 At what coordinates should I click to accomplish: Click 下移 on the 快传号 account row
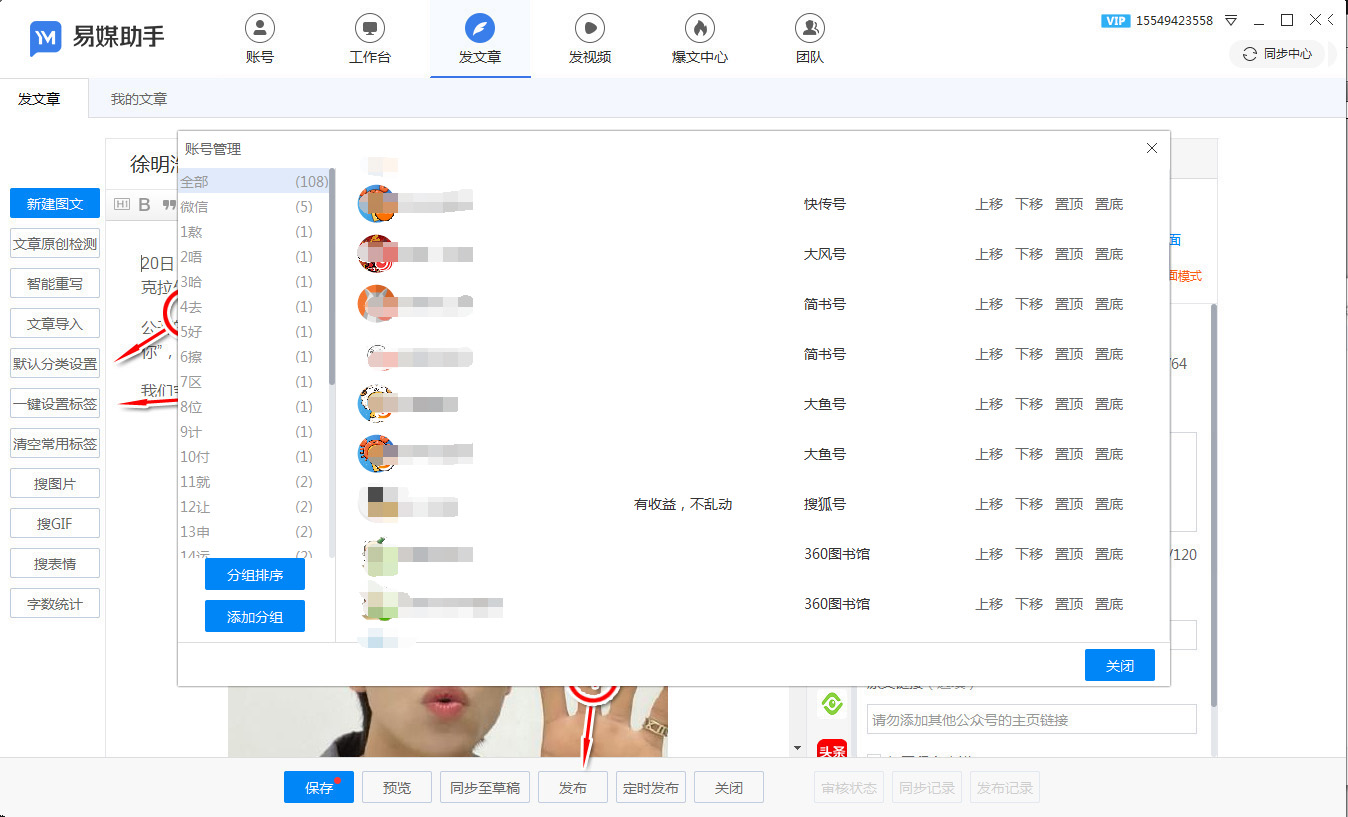[x=1029, y=204]
